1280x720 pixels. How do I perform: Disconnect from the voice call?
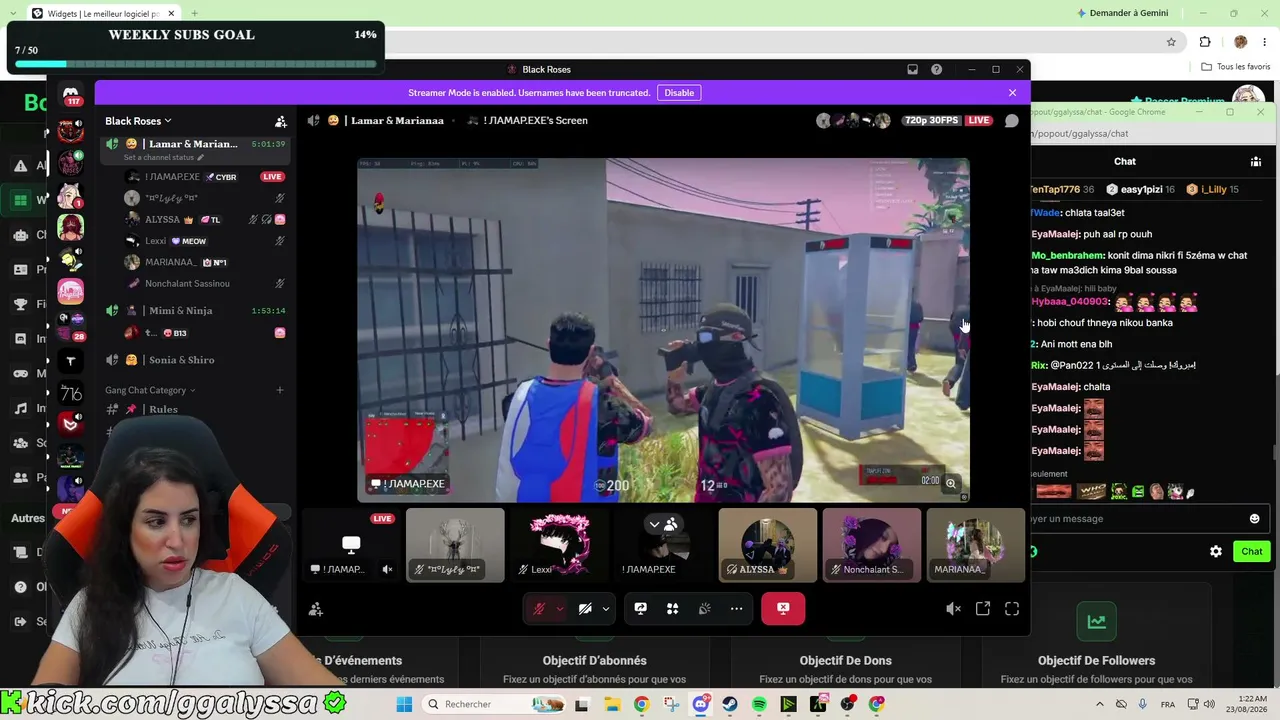tap(783, 608)
